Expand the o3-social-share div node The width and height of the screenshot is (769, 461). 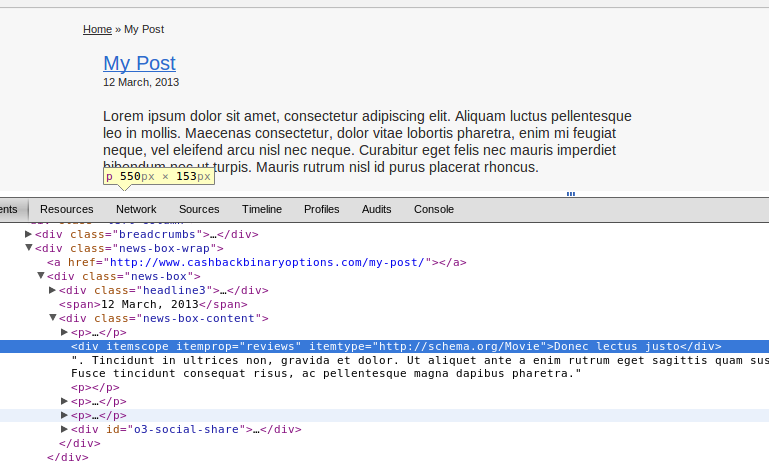coord(64,429)
